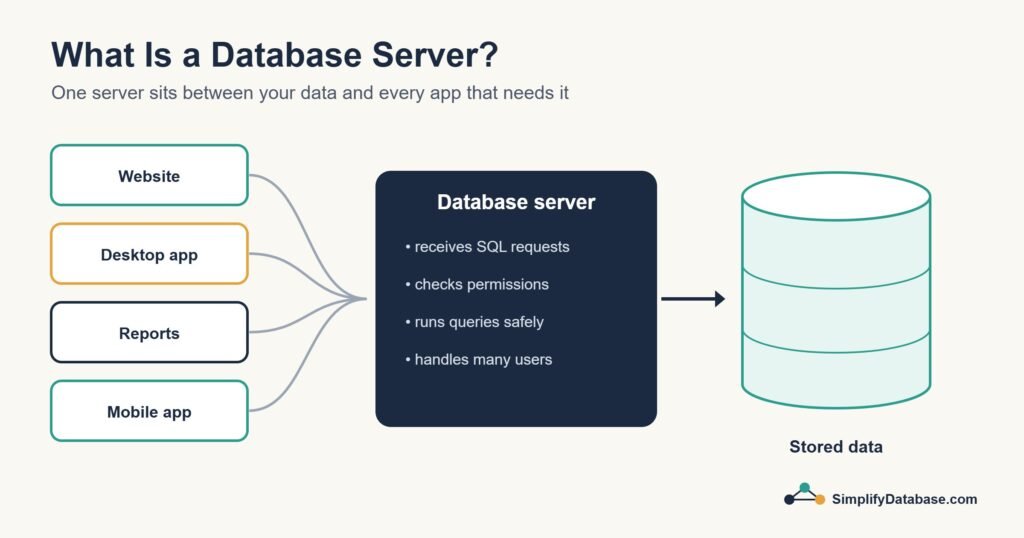Open the SimplifyDatabase.com link text

[904, 499]
